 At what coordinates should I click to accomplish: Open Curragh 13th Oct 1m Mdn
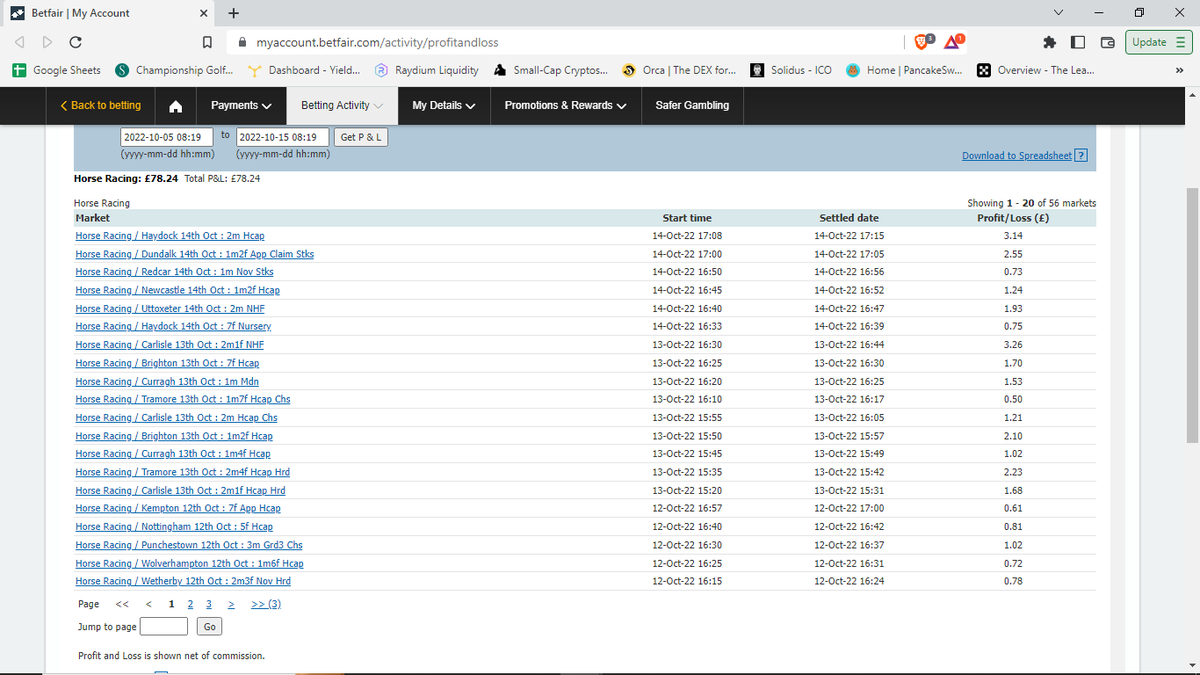(168, 381)
